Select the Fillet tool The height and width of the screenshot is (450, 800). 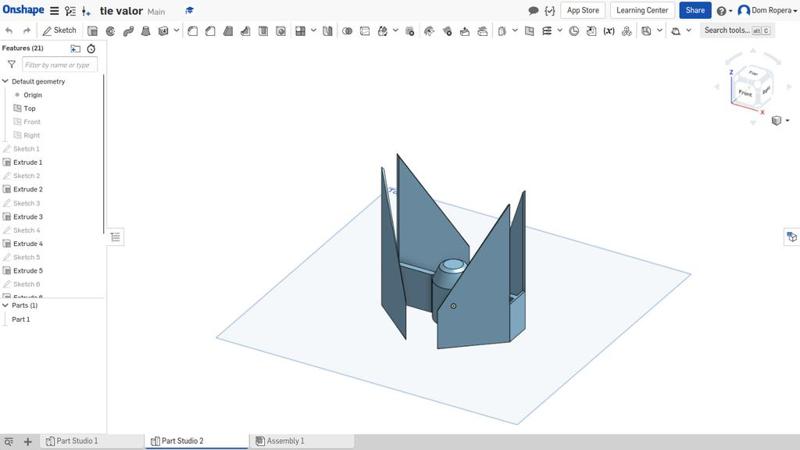tap(193, 31)
